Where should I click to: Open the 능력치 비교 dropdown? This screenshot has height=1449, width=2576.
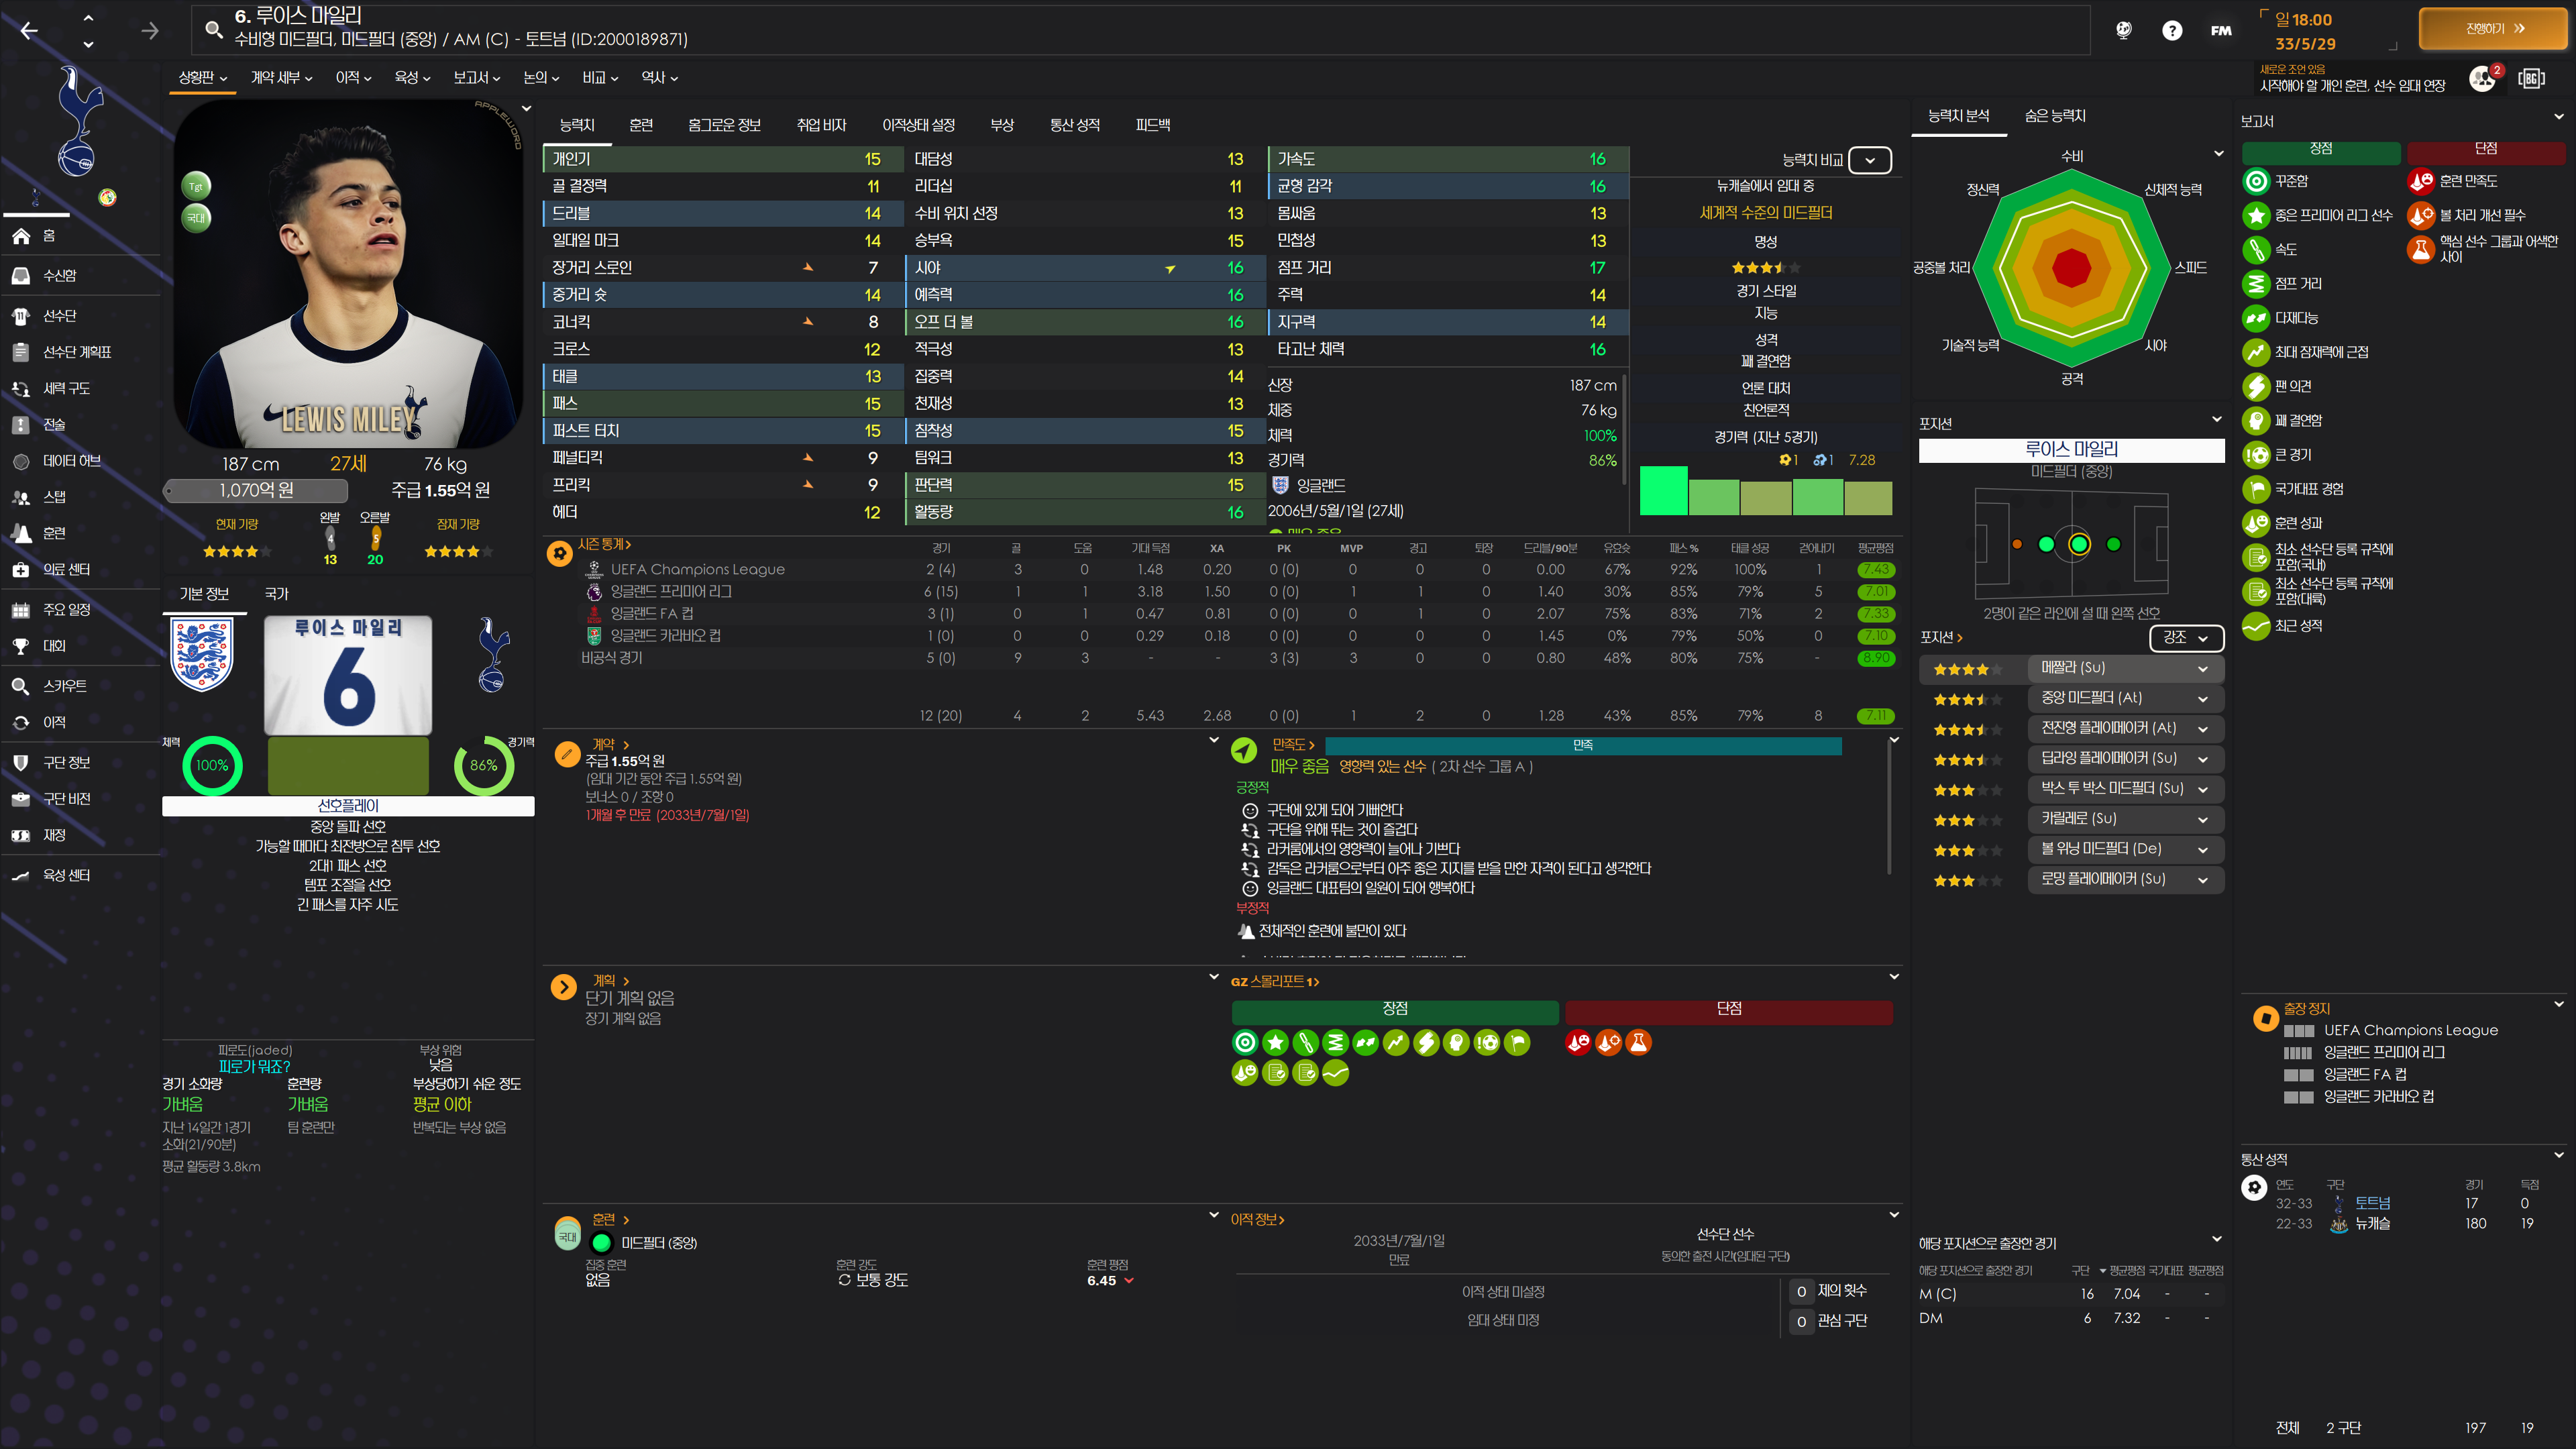(x=1869, y=160)
